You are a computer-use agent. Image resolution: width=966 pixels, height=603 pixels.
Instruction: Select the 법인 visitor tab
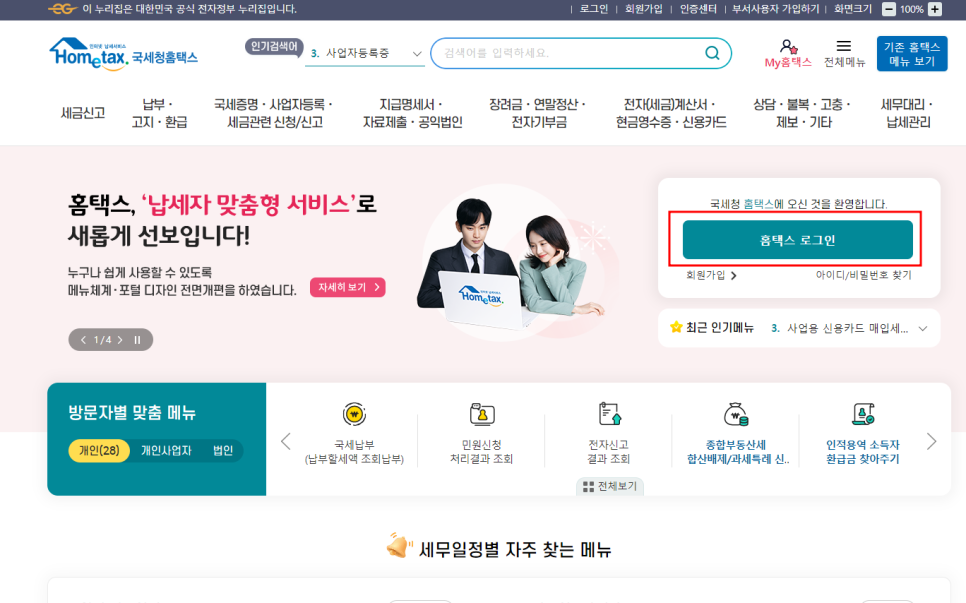pyautogui.click(x=223, y=450)
